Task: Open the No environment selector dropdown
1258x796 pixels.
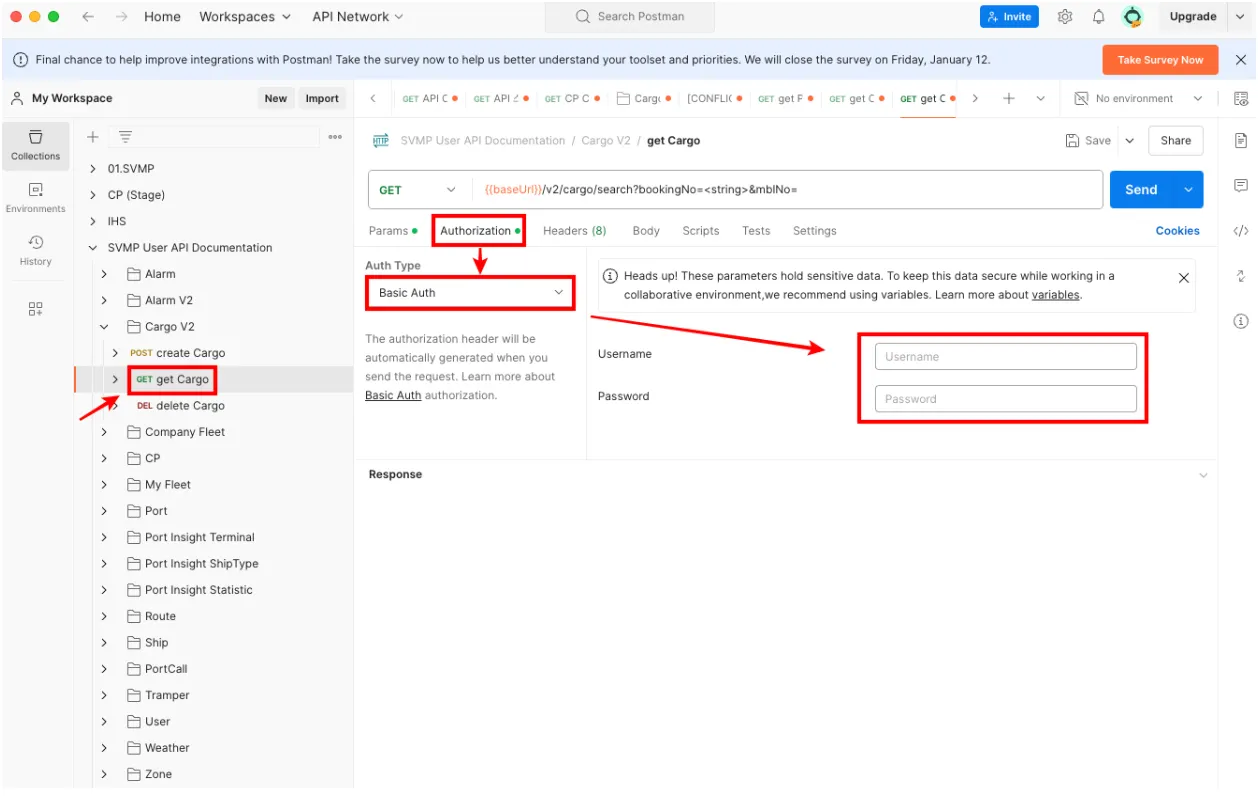Action: [1138, 99]
